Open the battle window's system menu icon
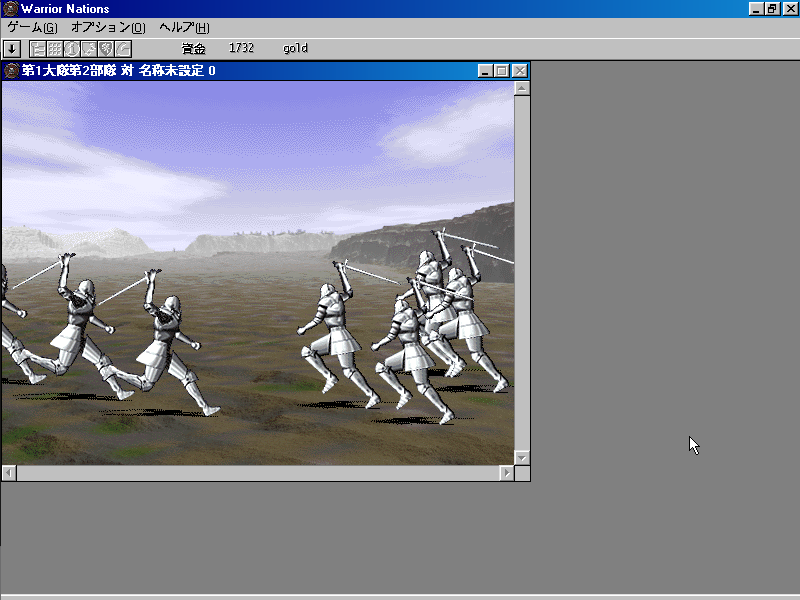This screenshot has width=800, height=600. 12,71
